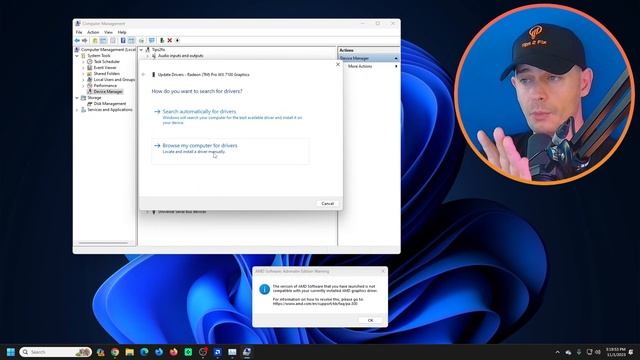Image resolution: width=640 pixels, height=360 pixels.
Task: Open Microsoft Edge from the taskbar
Action: click(144, 352)
